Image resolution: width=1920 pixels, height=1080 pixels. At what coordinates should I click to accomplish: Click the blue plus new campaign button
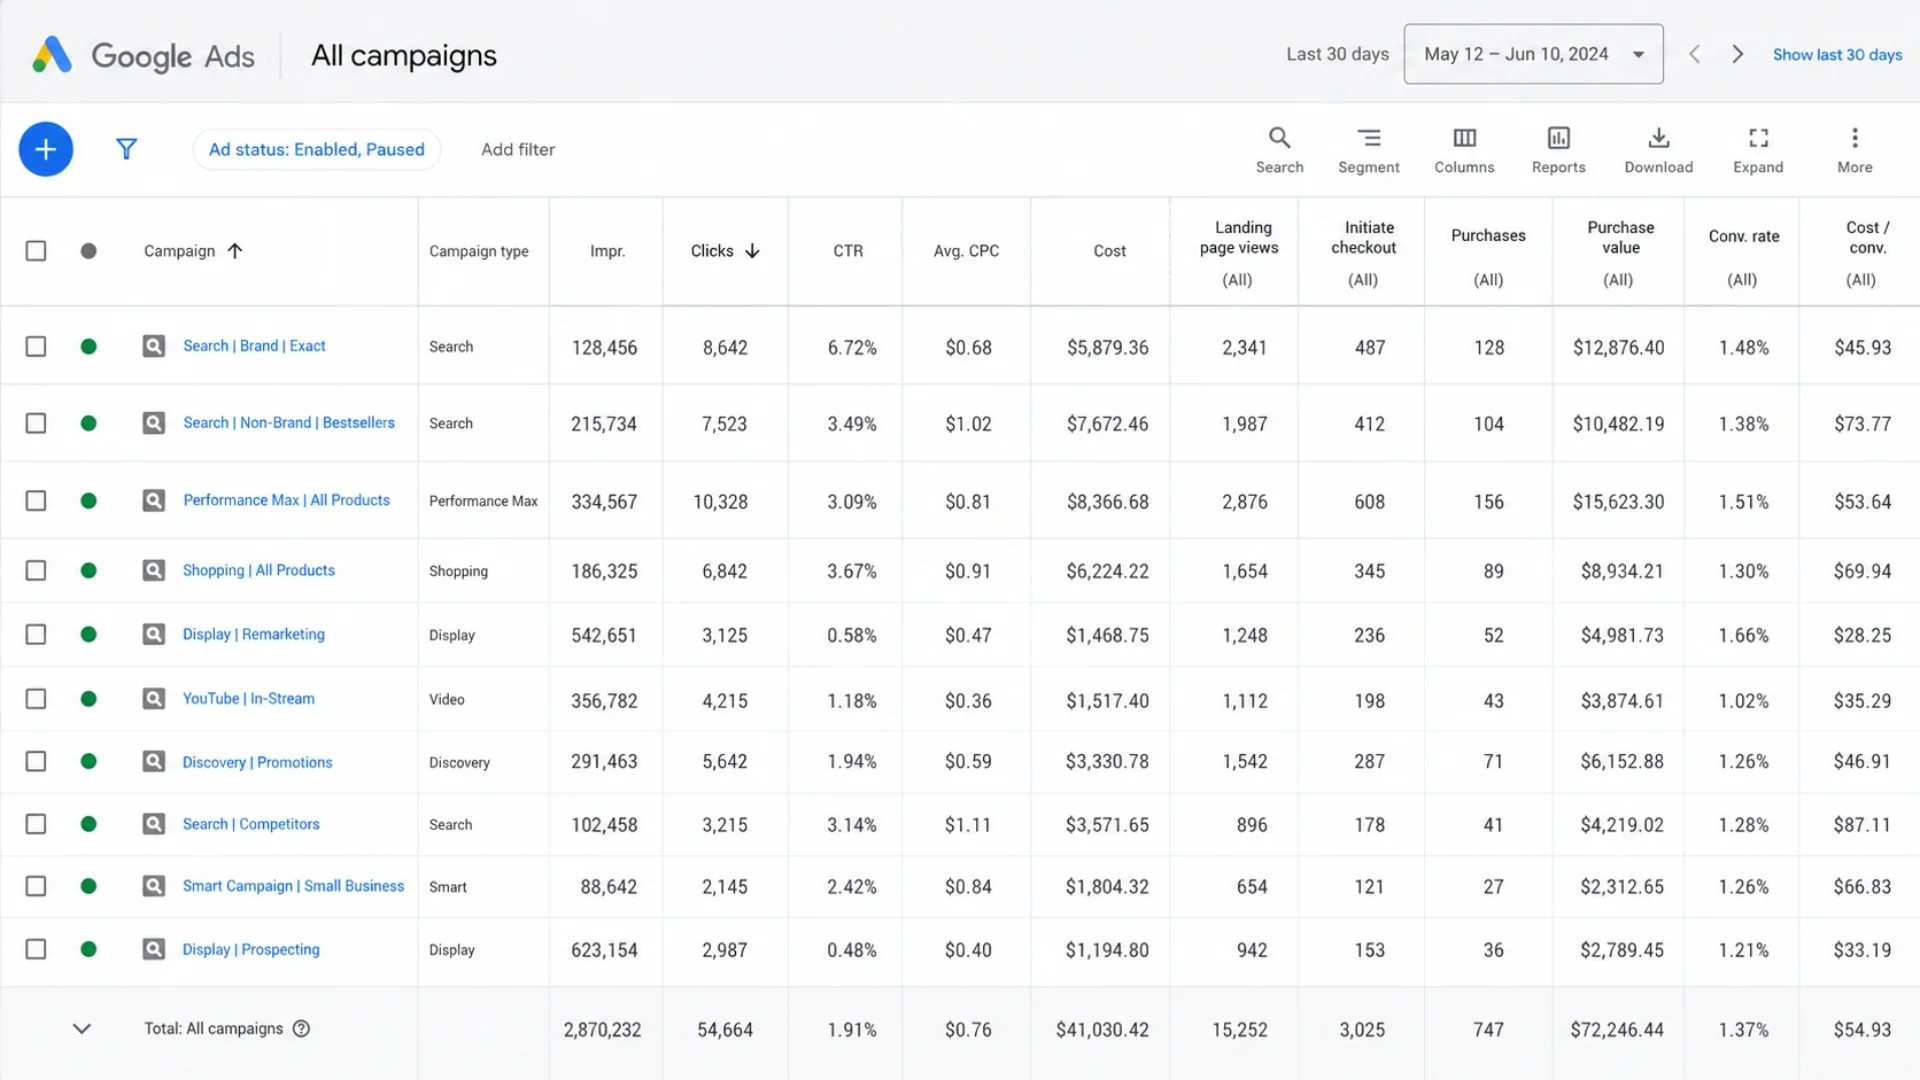46,149
